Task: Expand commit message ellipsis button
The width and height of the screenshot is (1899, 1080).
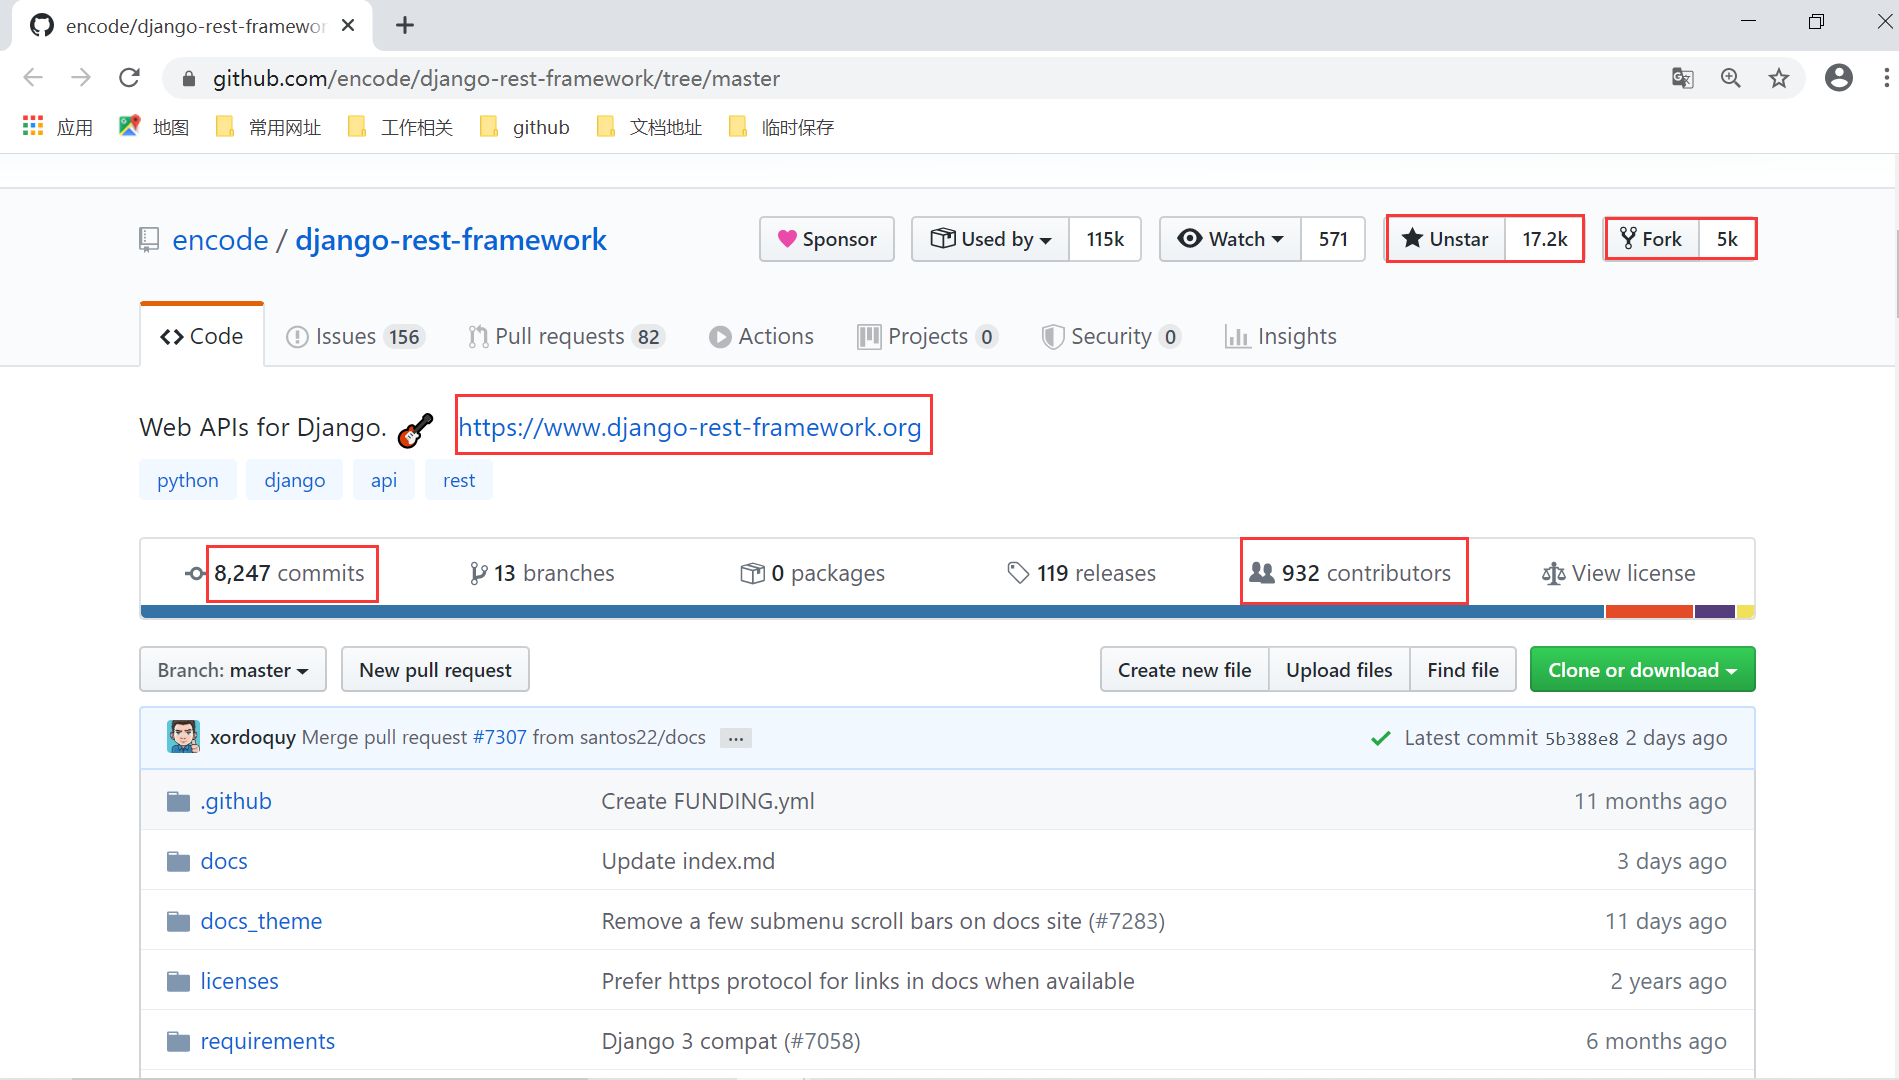Action: click(x=736, y=738)
